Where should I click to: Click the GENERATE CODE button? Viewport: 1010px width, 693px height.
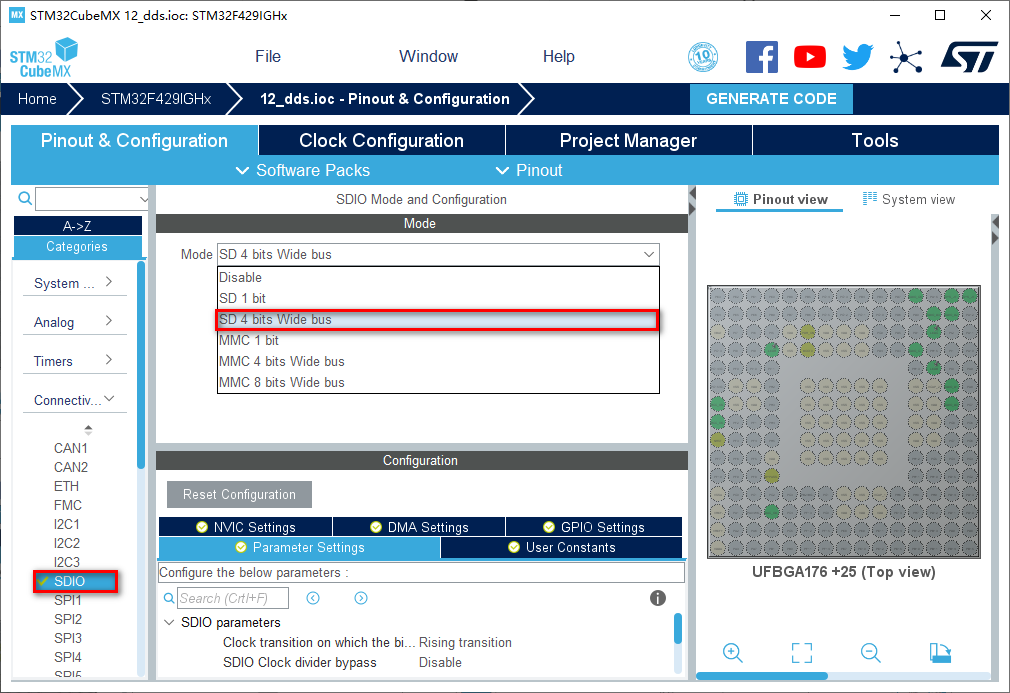coord(770,99)
